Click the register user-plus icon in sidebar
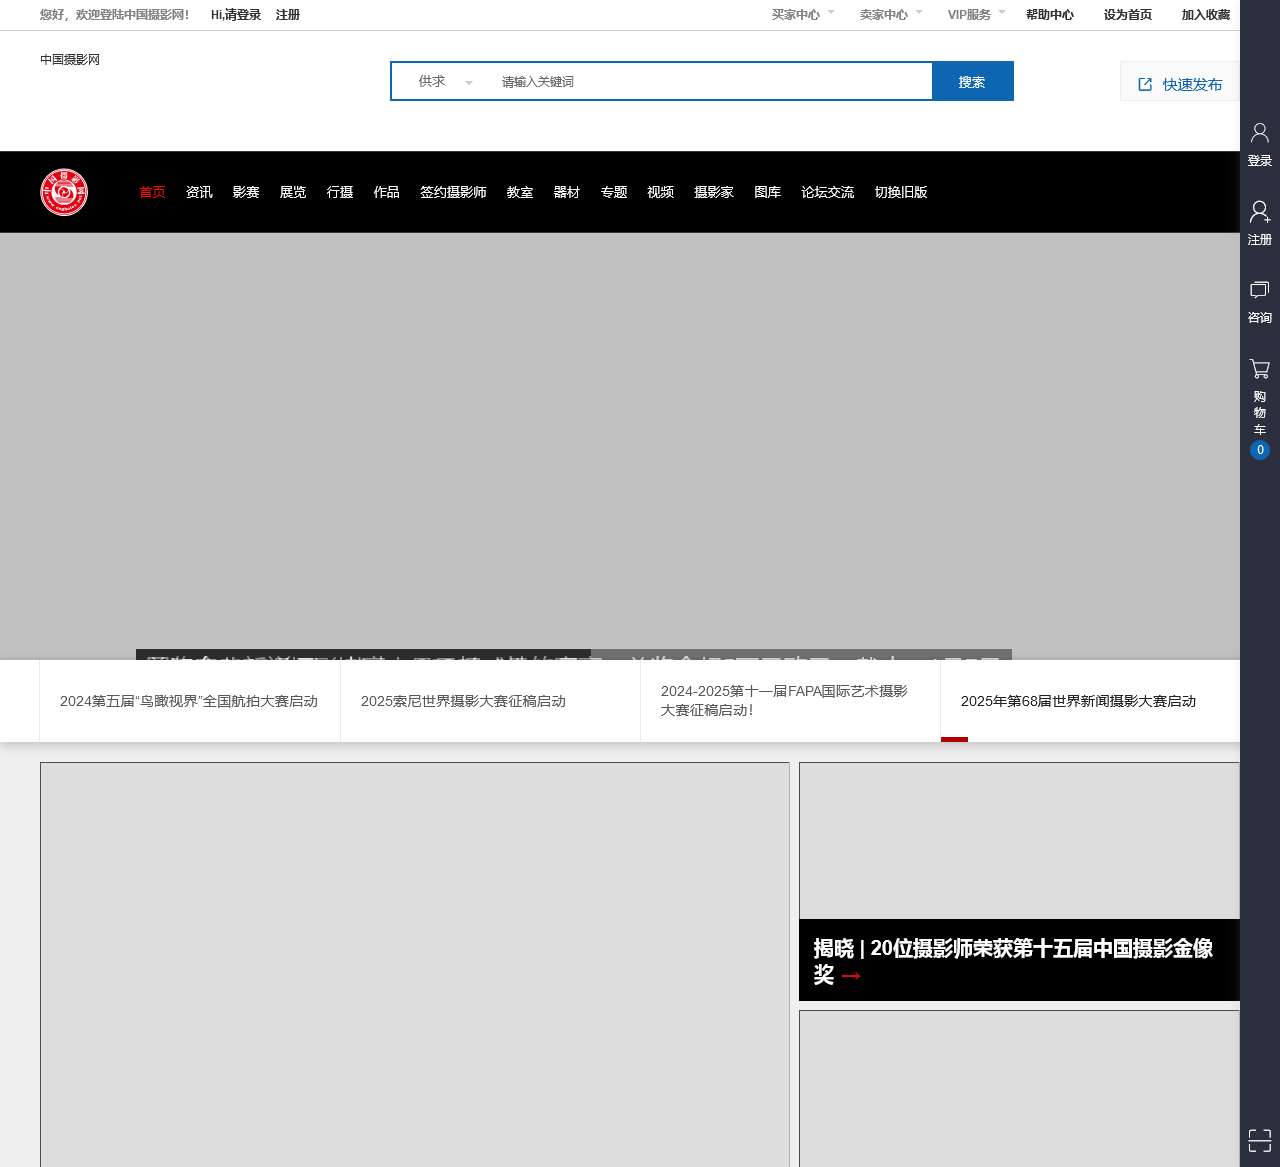This screenshot has width=1280, height=1167. click(1260, 211)
